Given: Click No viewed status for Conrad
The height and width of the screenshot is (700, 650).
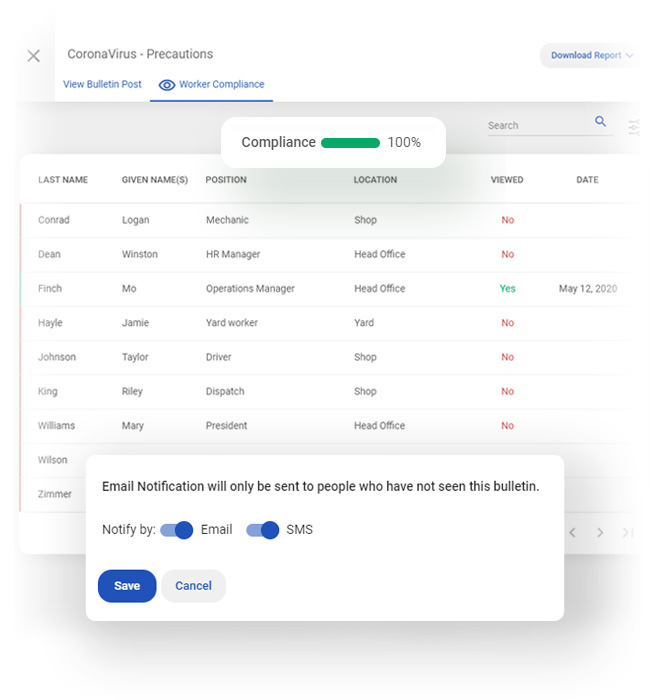Looking at the screenshot, I should coord(508,220).
